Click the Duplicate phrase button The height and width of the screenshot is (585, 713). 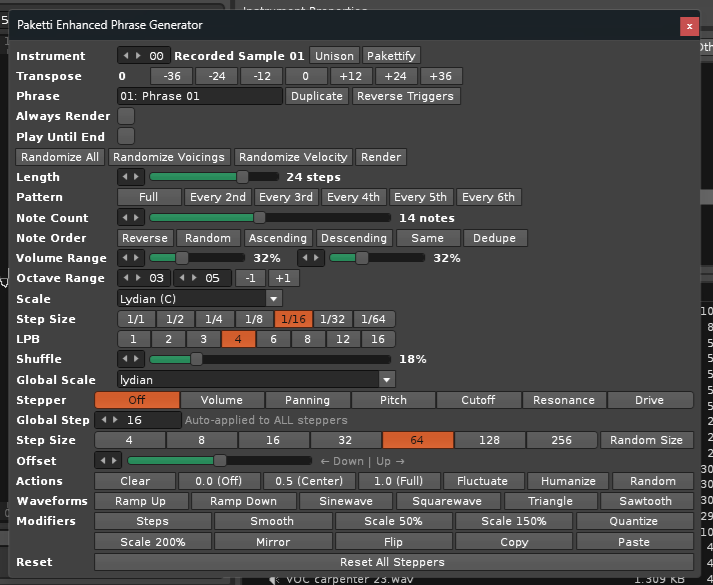click(x=317, y=96)
